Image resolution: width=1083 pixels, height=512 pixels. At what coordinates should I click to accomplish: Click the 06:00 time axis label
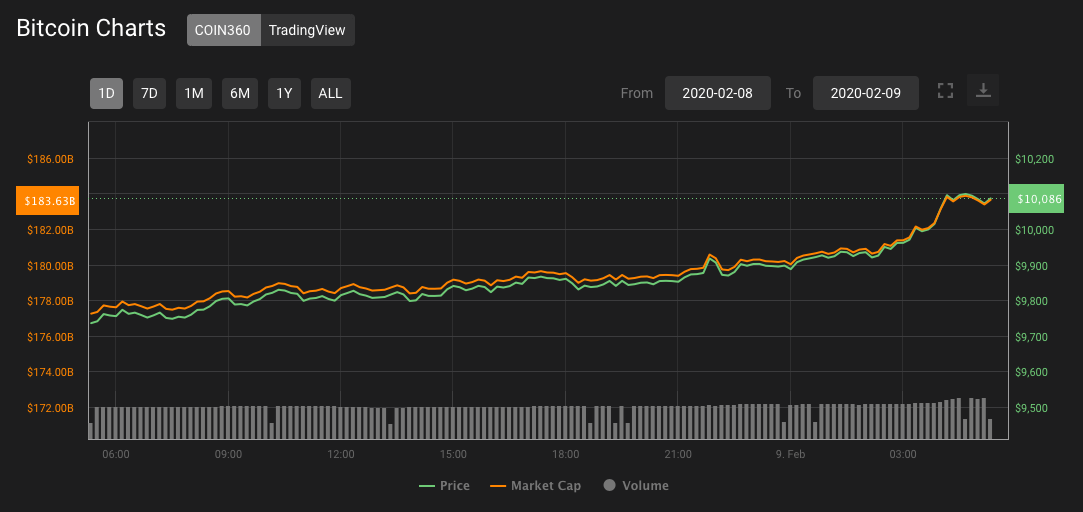(x=115, y=455)
